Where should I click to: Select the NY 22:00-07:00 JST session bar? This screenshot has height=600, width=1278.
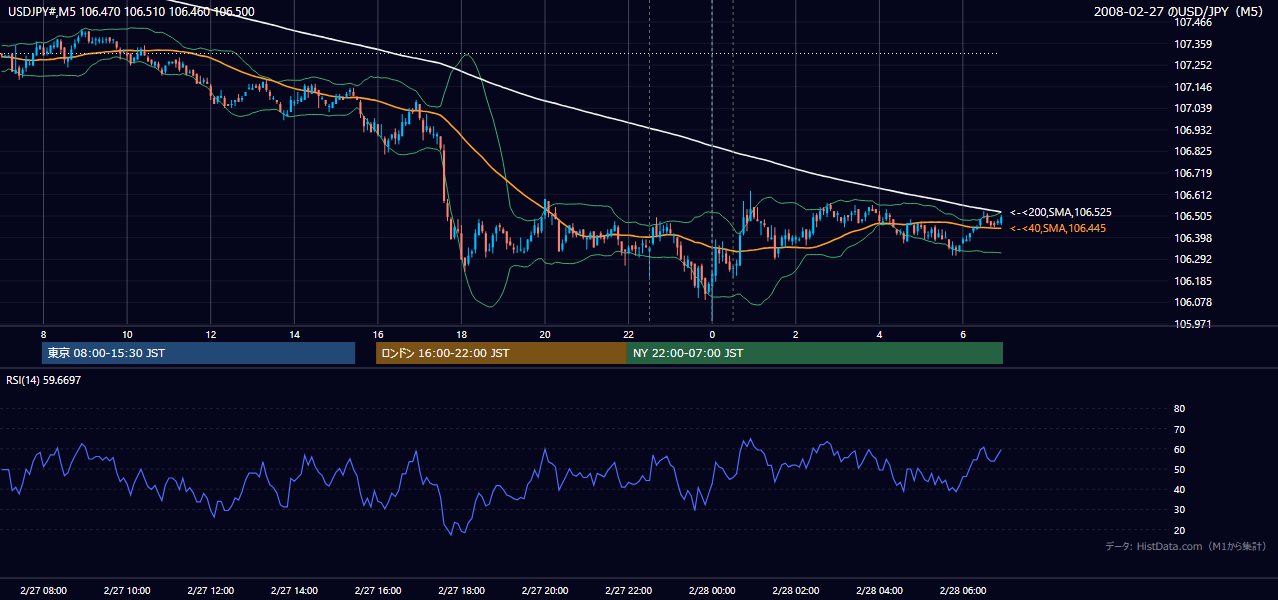point(815,353)
